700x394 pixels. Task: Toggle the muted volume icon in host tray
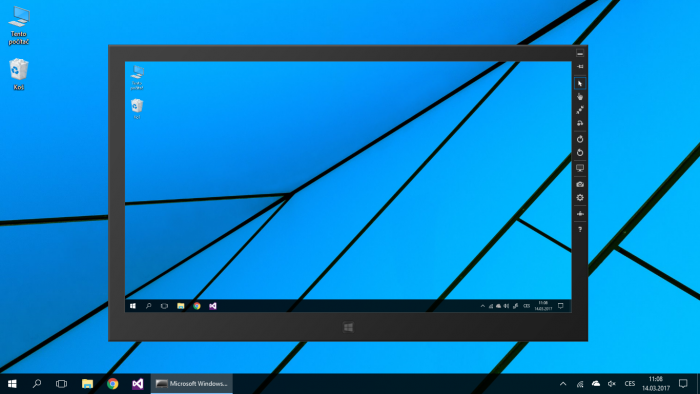pyautogui.click(x=612, y=384)
